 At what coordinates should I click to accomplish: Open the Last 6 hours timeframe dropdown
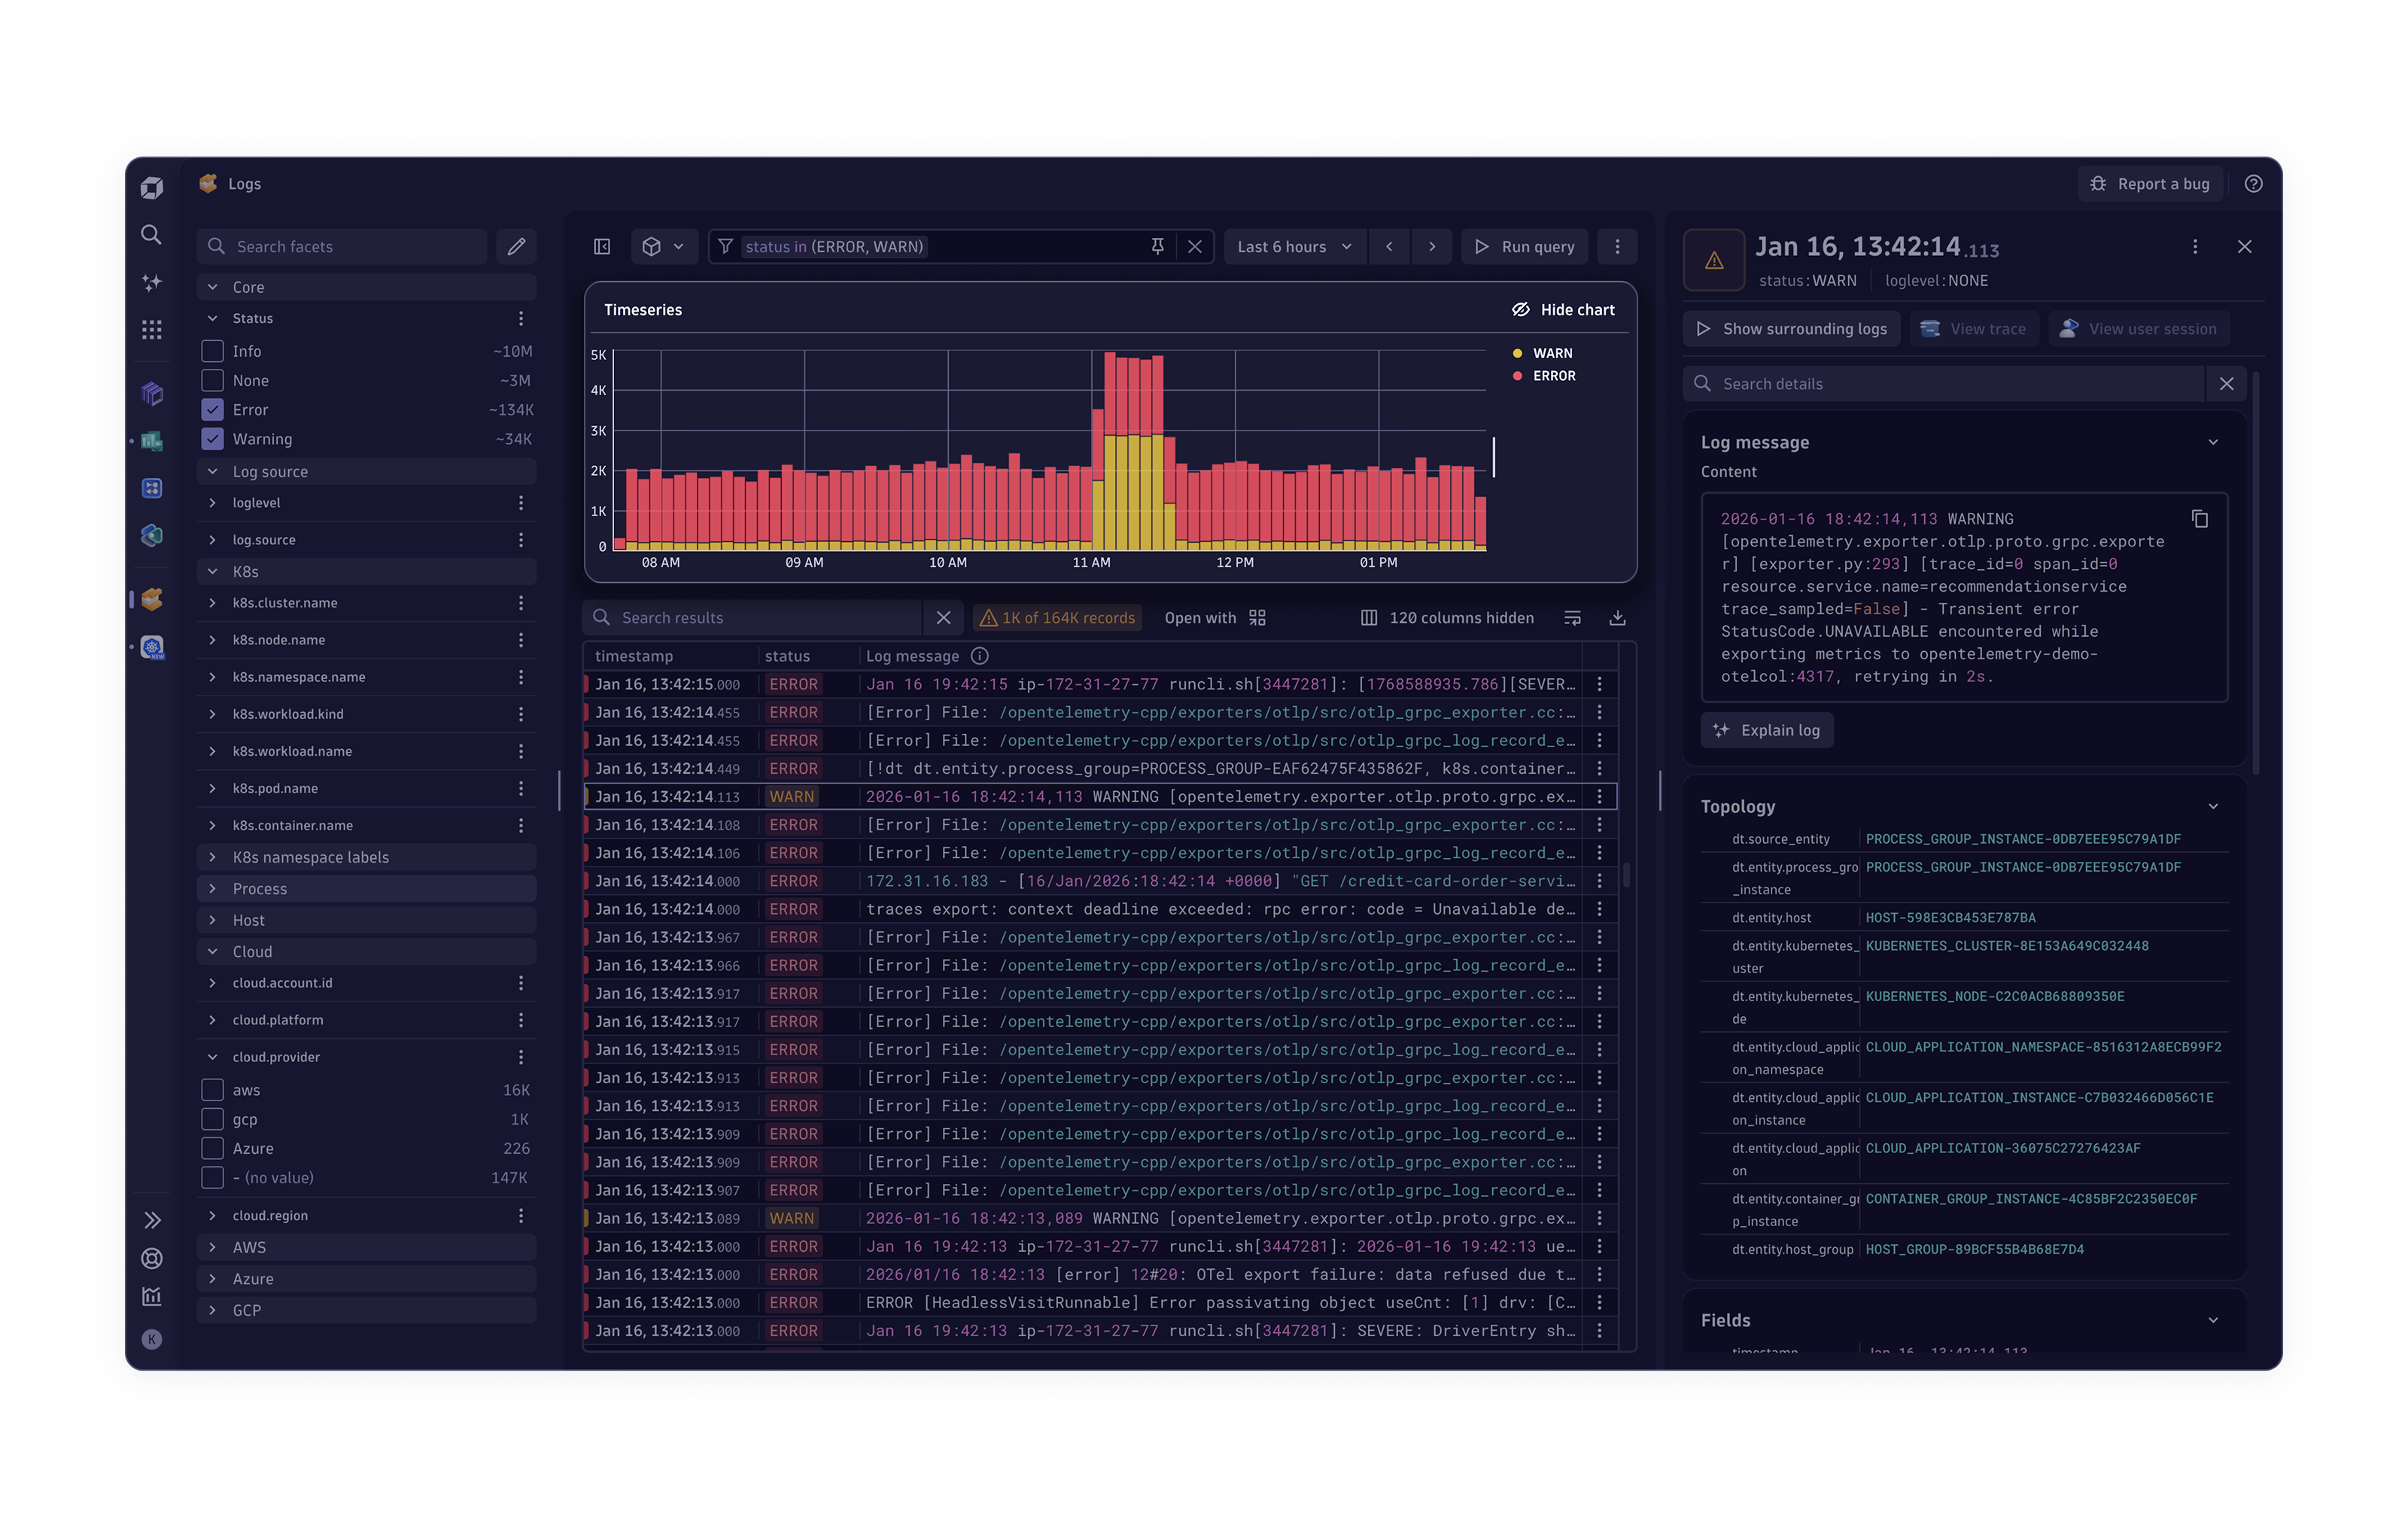1293,246
